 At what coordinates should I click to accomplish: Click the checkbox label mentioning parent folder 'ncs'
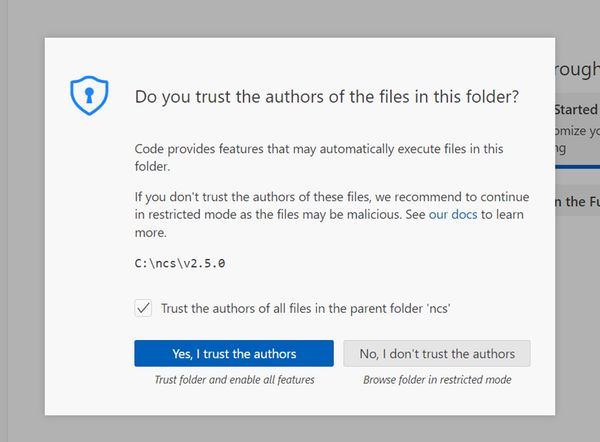305,308
